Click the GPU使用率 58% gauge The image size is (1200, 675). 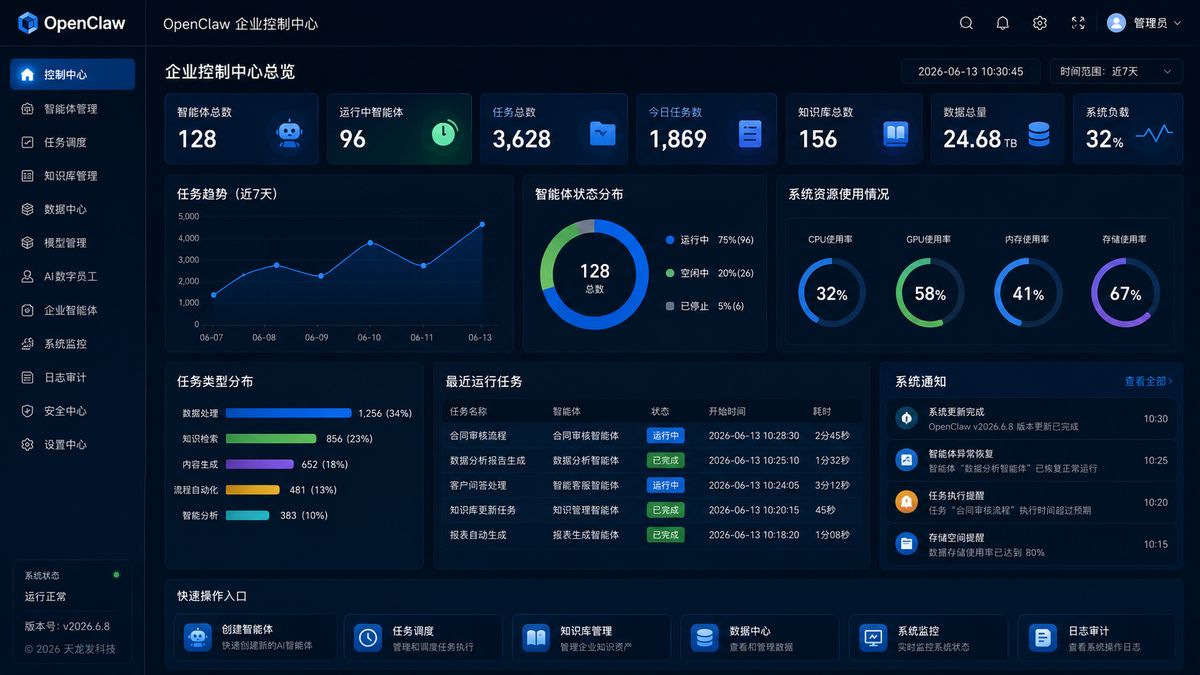(929, 293)
